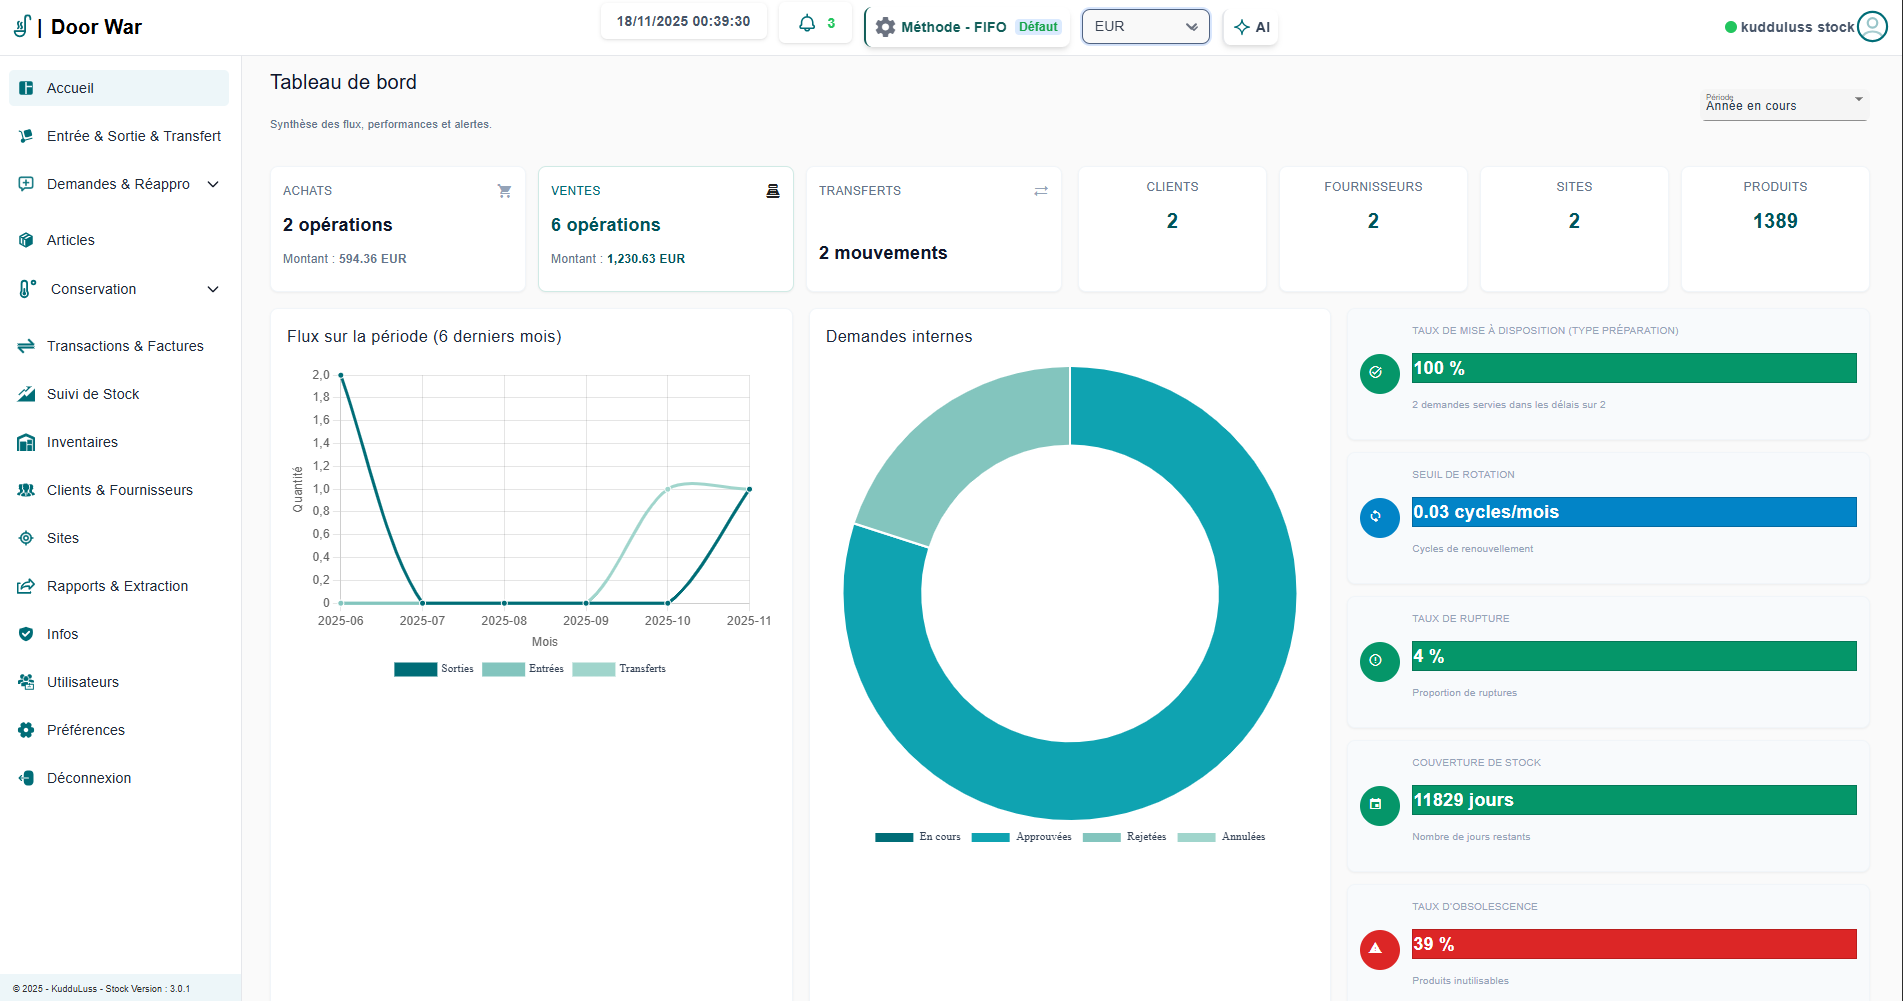Viewport: 1903px width, 1001px height.
Task: Click the AI sparkle button
Action: 1251,27
